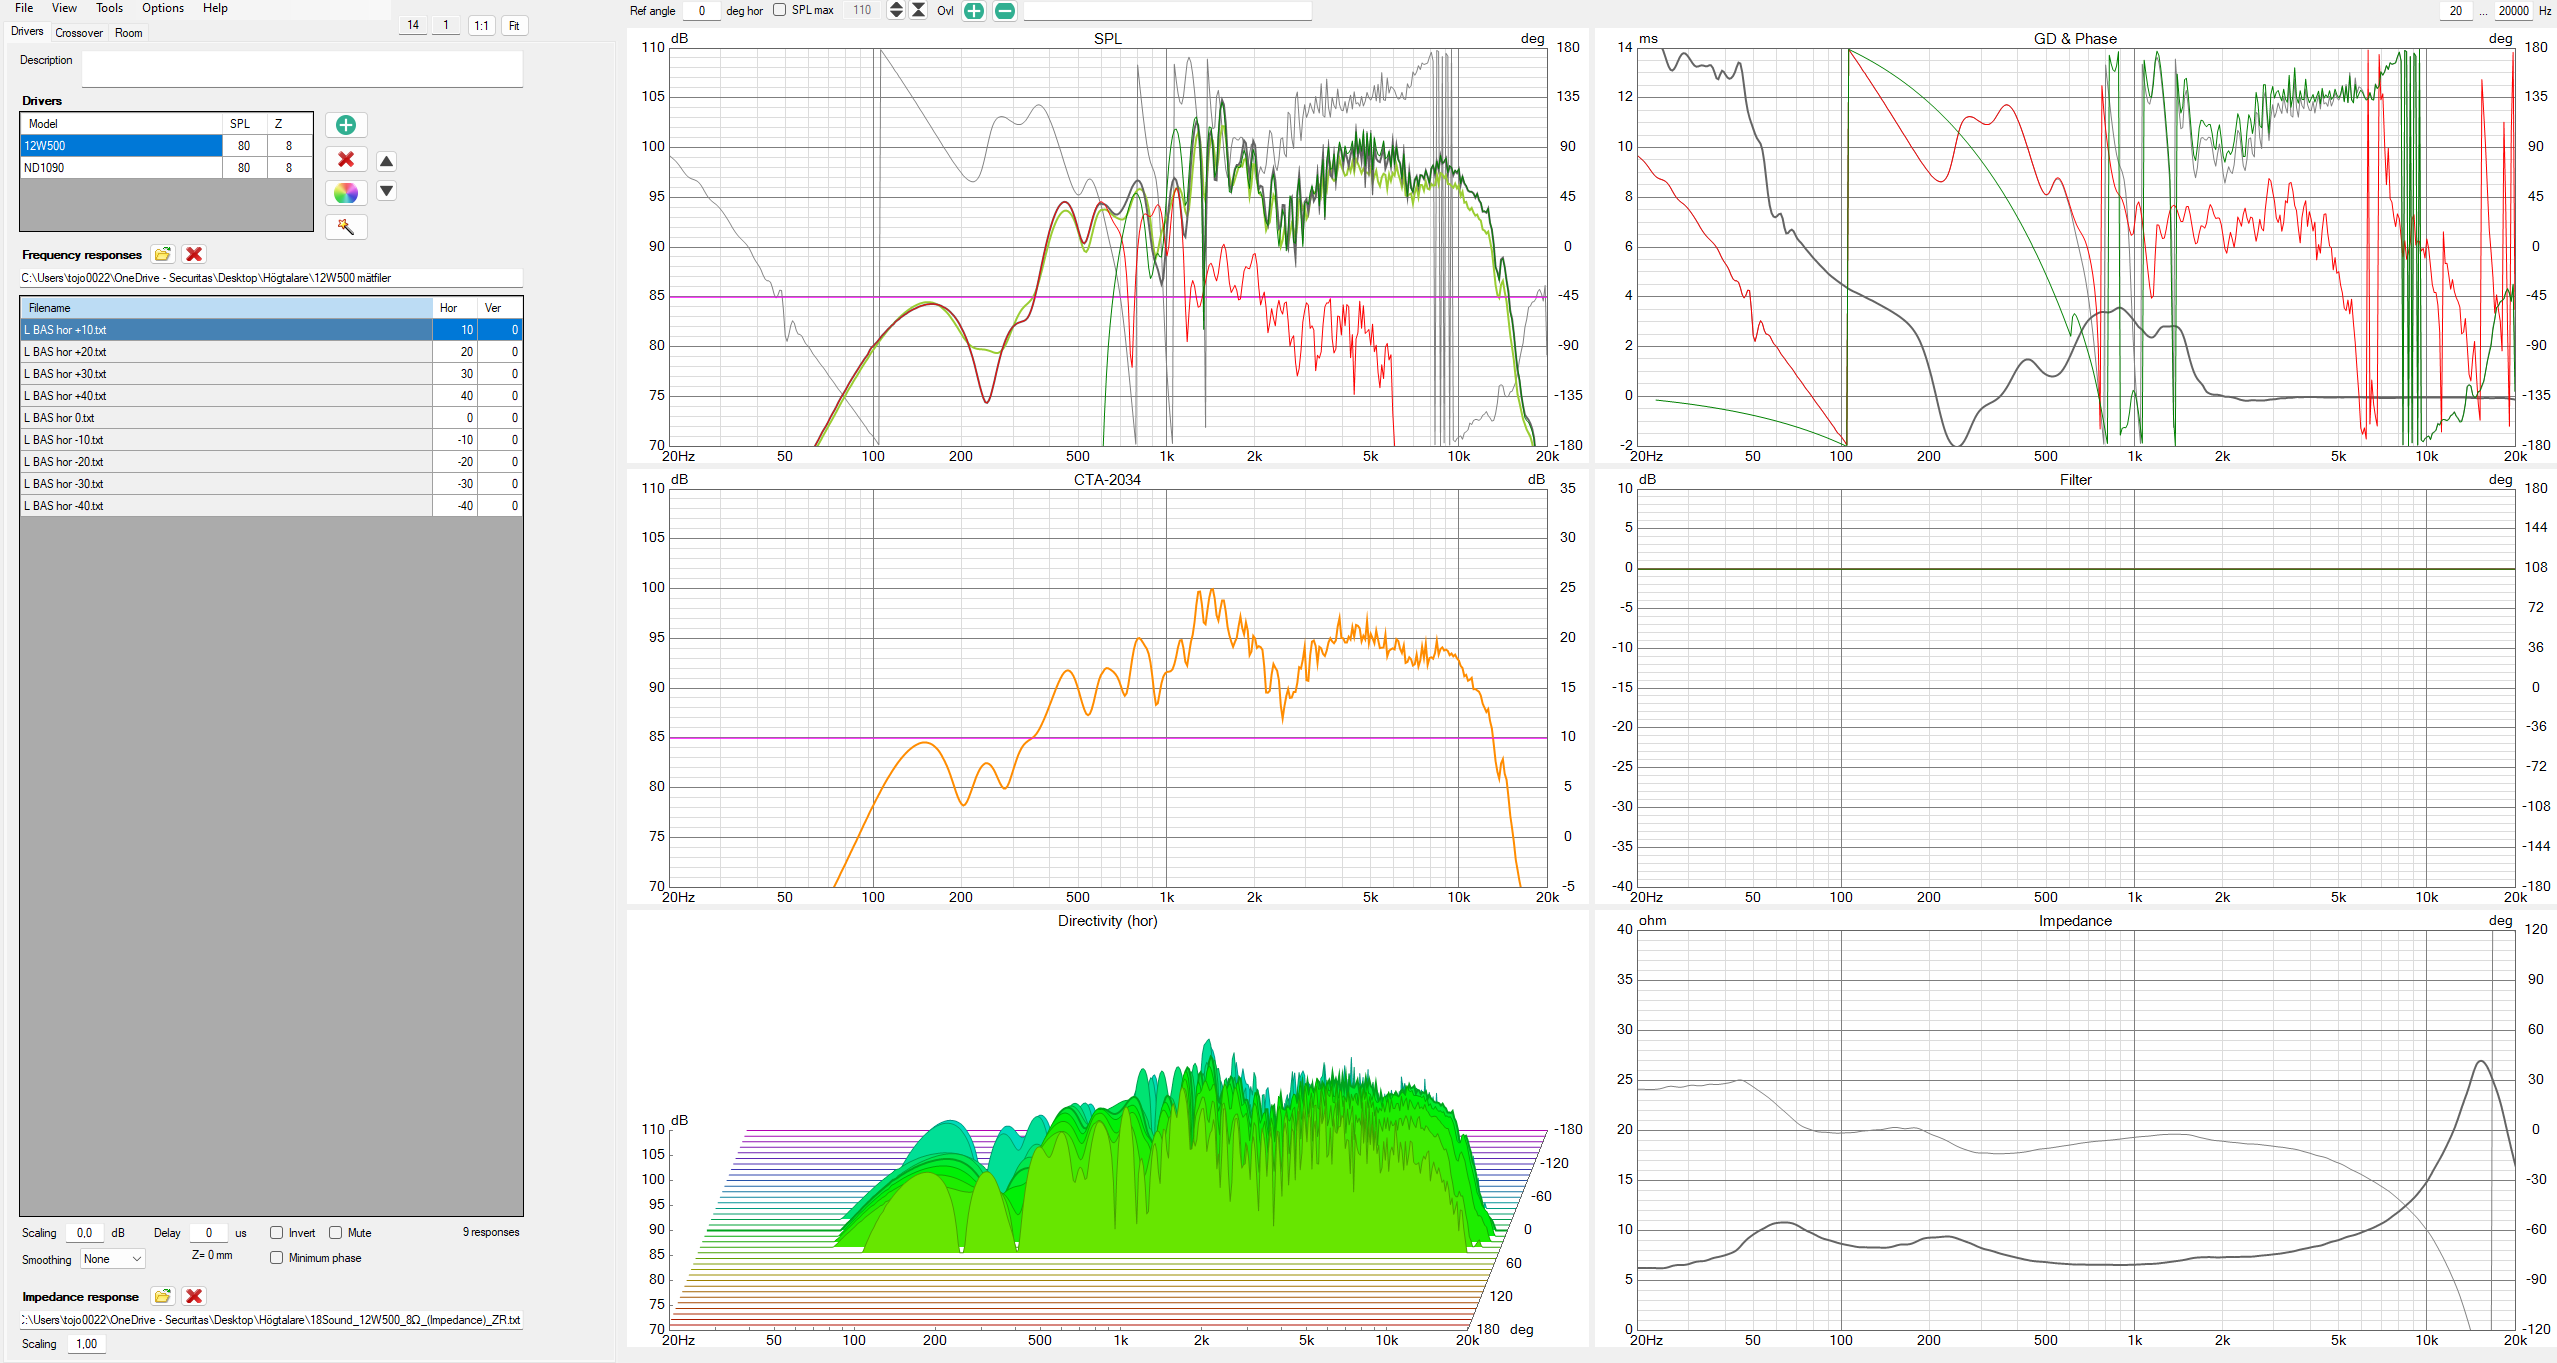This screenshot has height=1363, width=2557.
Task: Open folder to load frequency responses
Action: [162, 255]
